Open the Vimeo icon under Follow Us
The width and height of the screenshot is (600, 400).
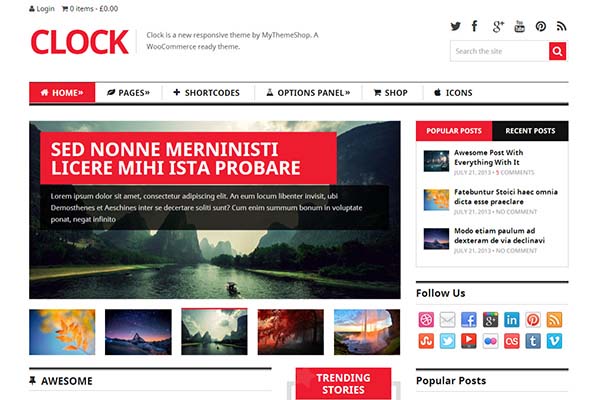click(554, 341)
